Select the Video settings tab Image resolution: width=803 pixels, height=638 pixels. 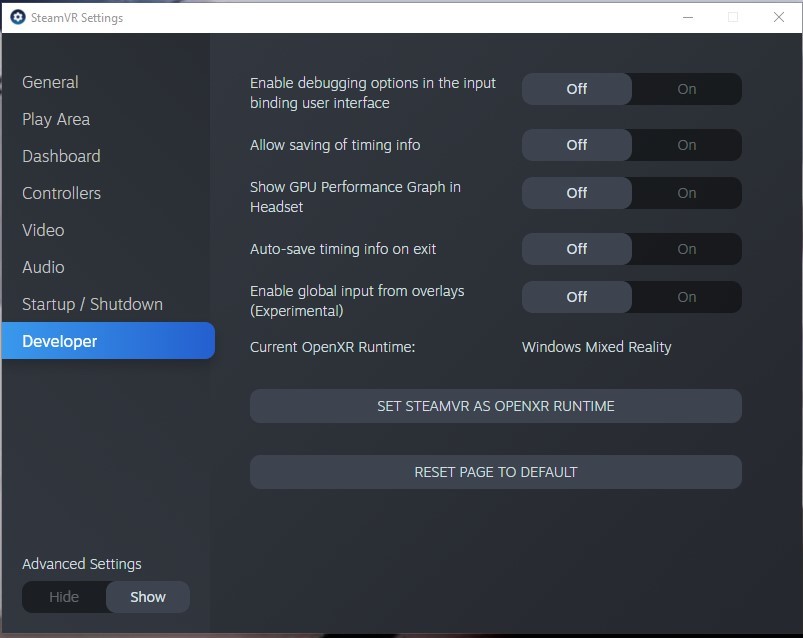[43, 230]
